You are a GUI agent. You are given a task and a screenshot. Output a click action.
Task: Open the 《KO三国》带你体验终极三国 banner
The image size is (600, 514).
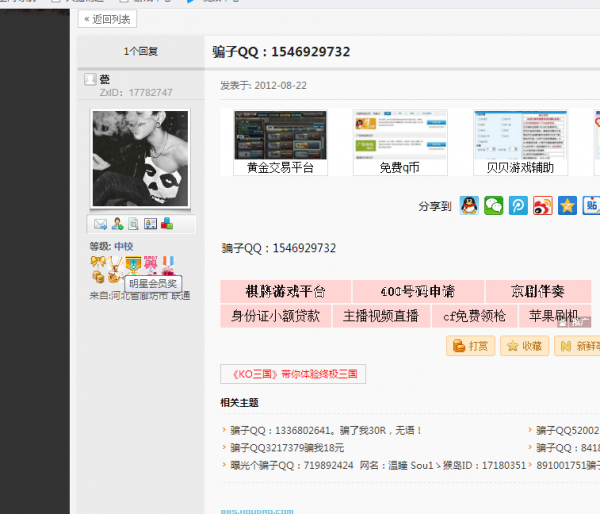point(293,374)
